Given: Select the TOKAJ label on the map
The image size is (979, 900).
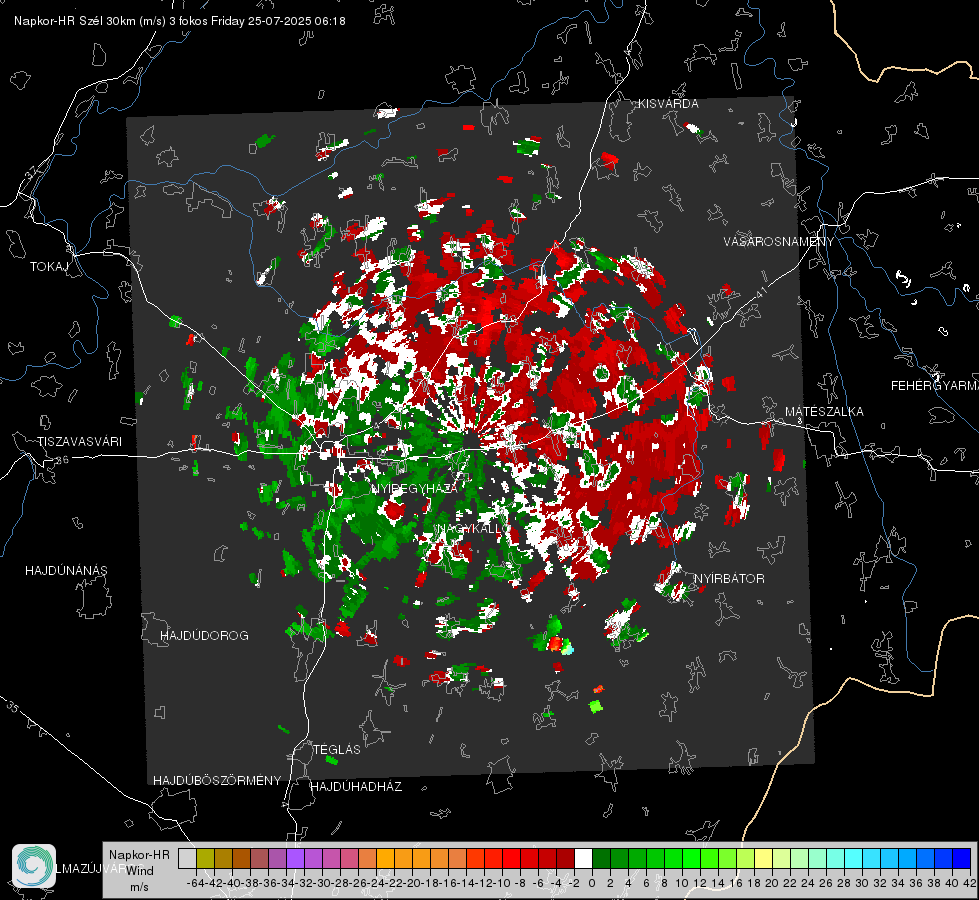Looking at the screenshot, I should (x=49, y=267).
